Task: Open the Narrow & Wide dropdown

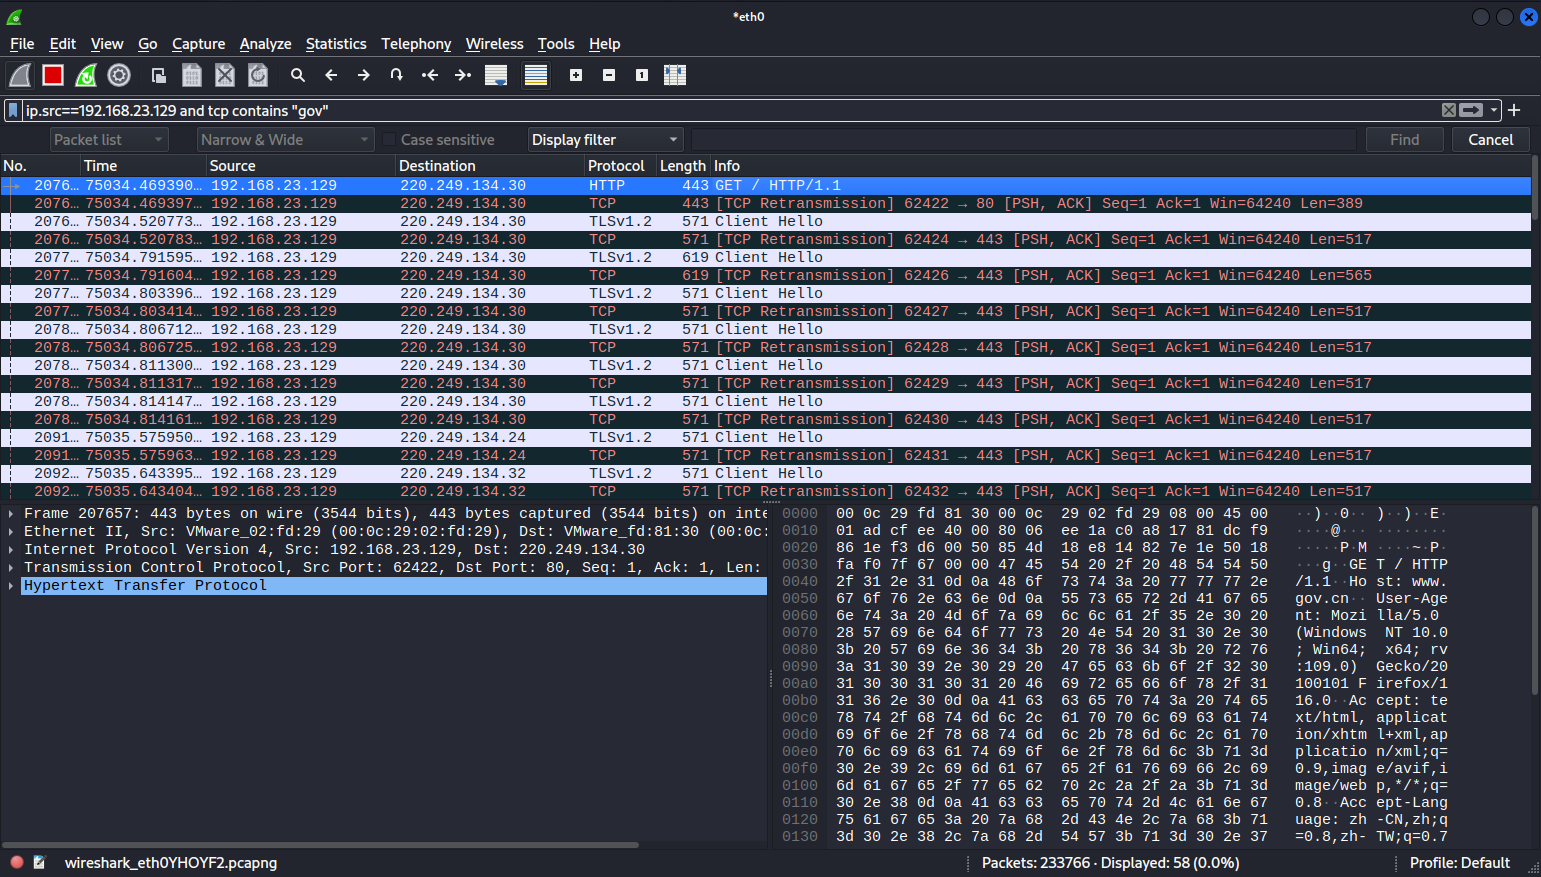Action: click(x=285, y=140)
